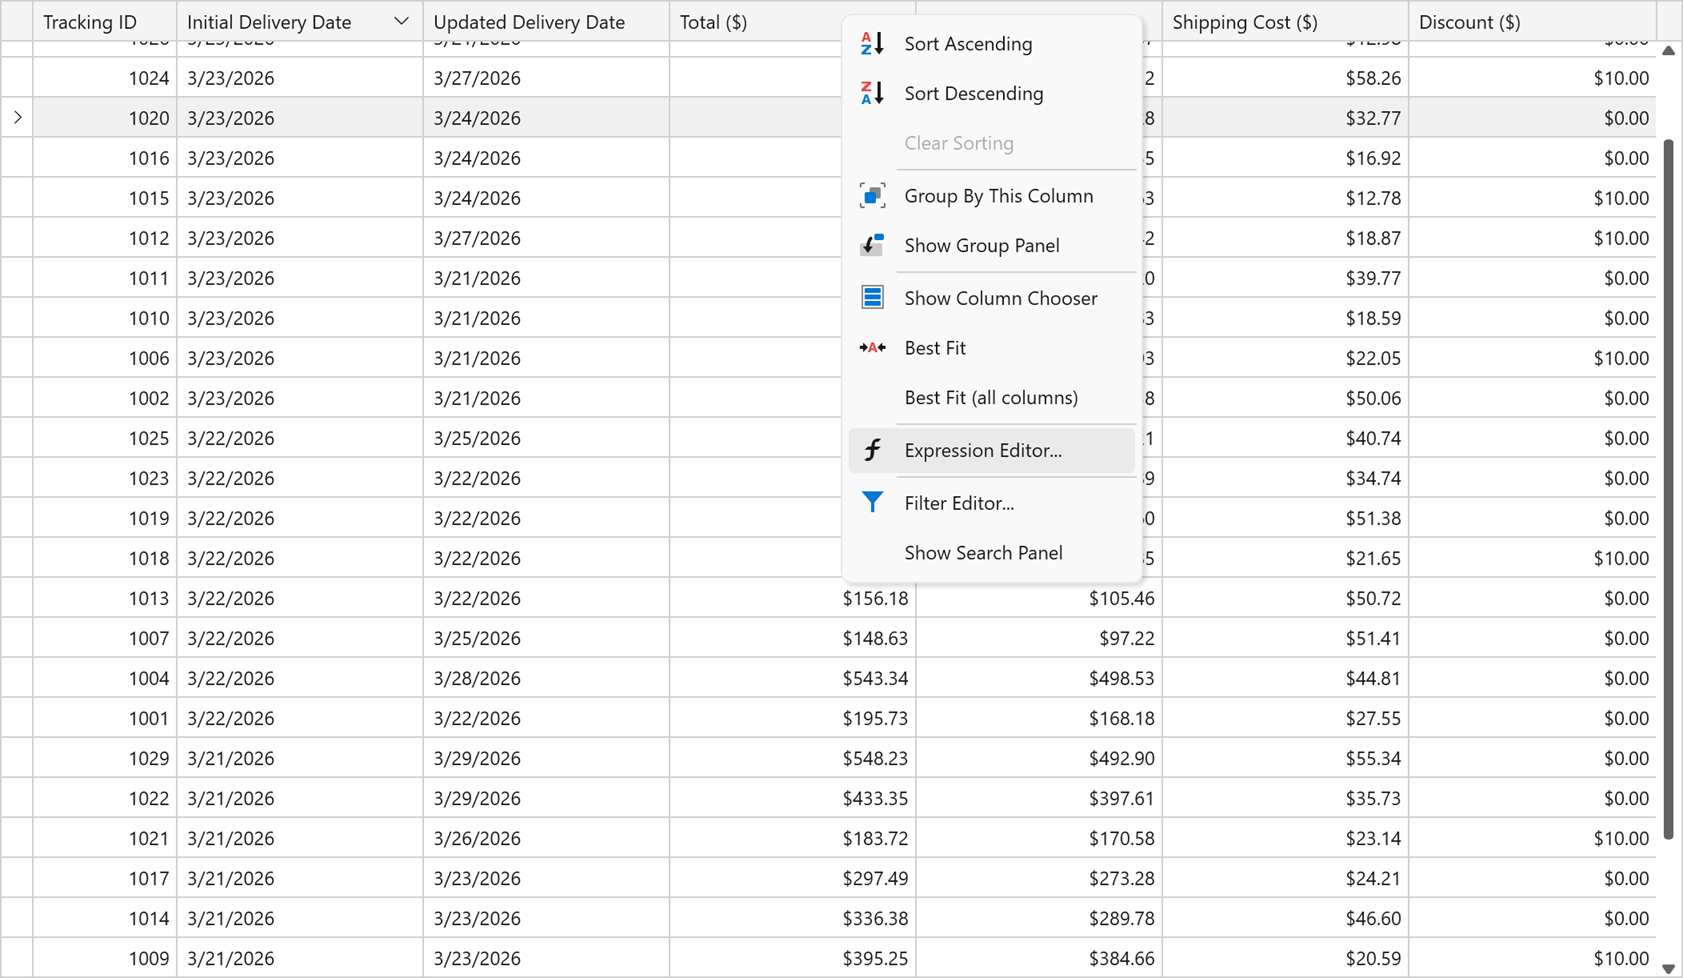This screenshot has height=978, width=1683.
Task: Open Expression Editor... menu entry
Action: (992, 451)
